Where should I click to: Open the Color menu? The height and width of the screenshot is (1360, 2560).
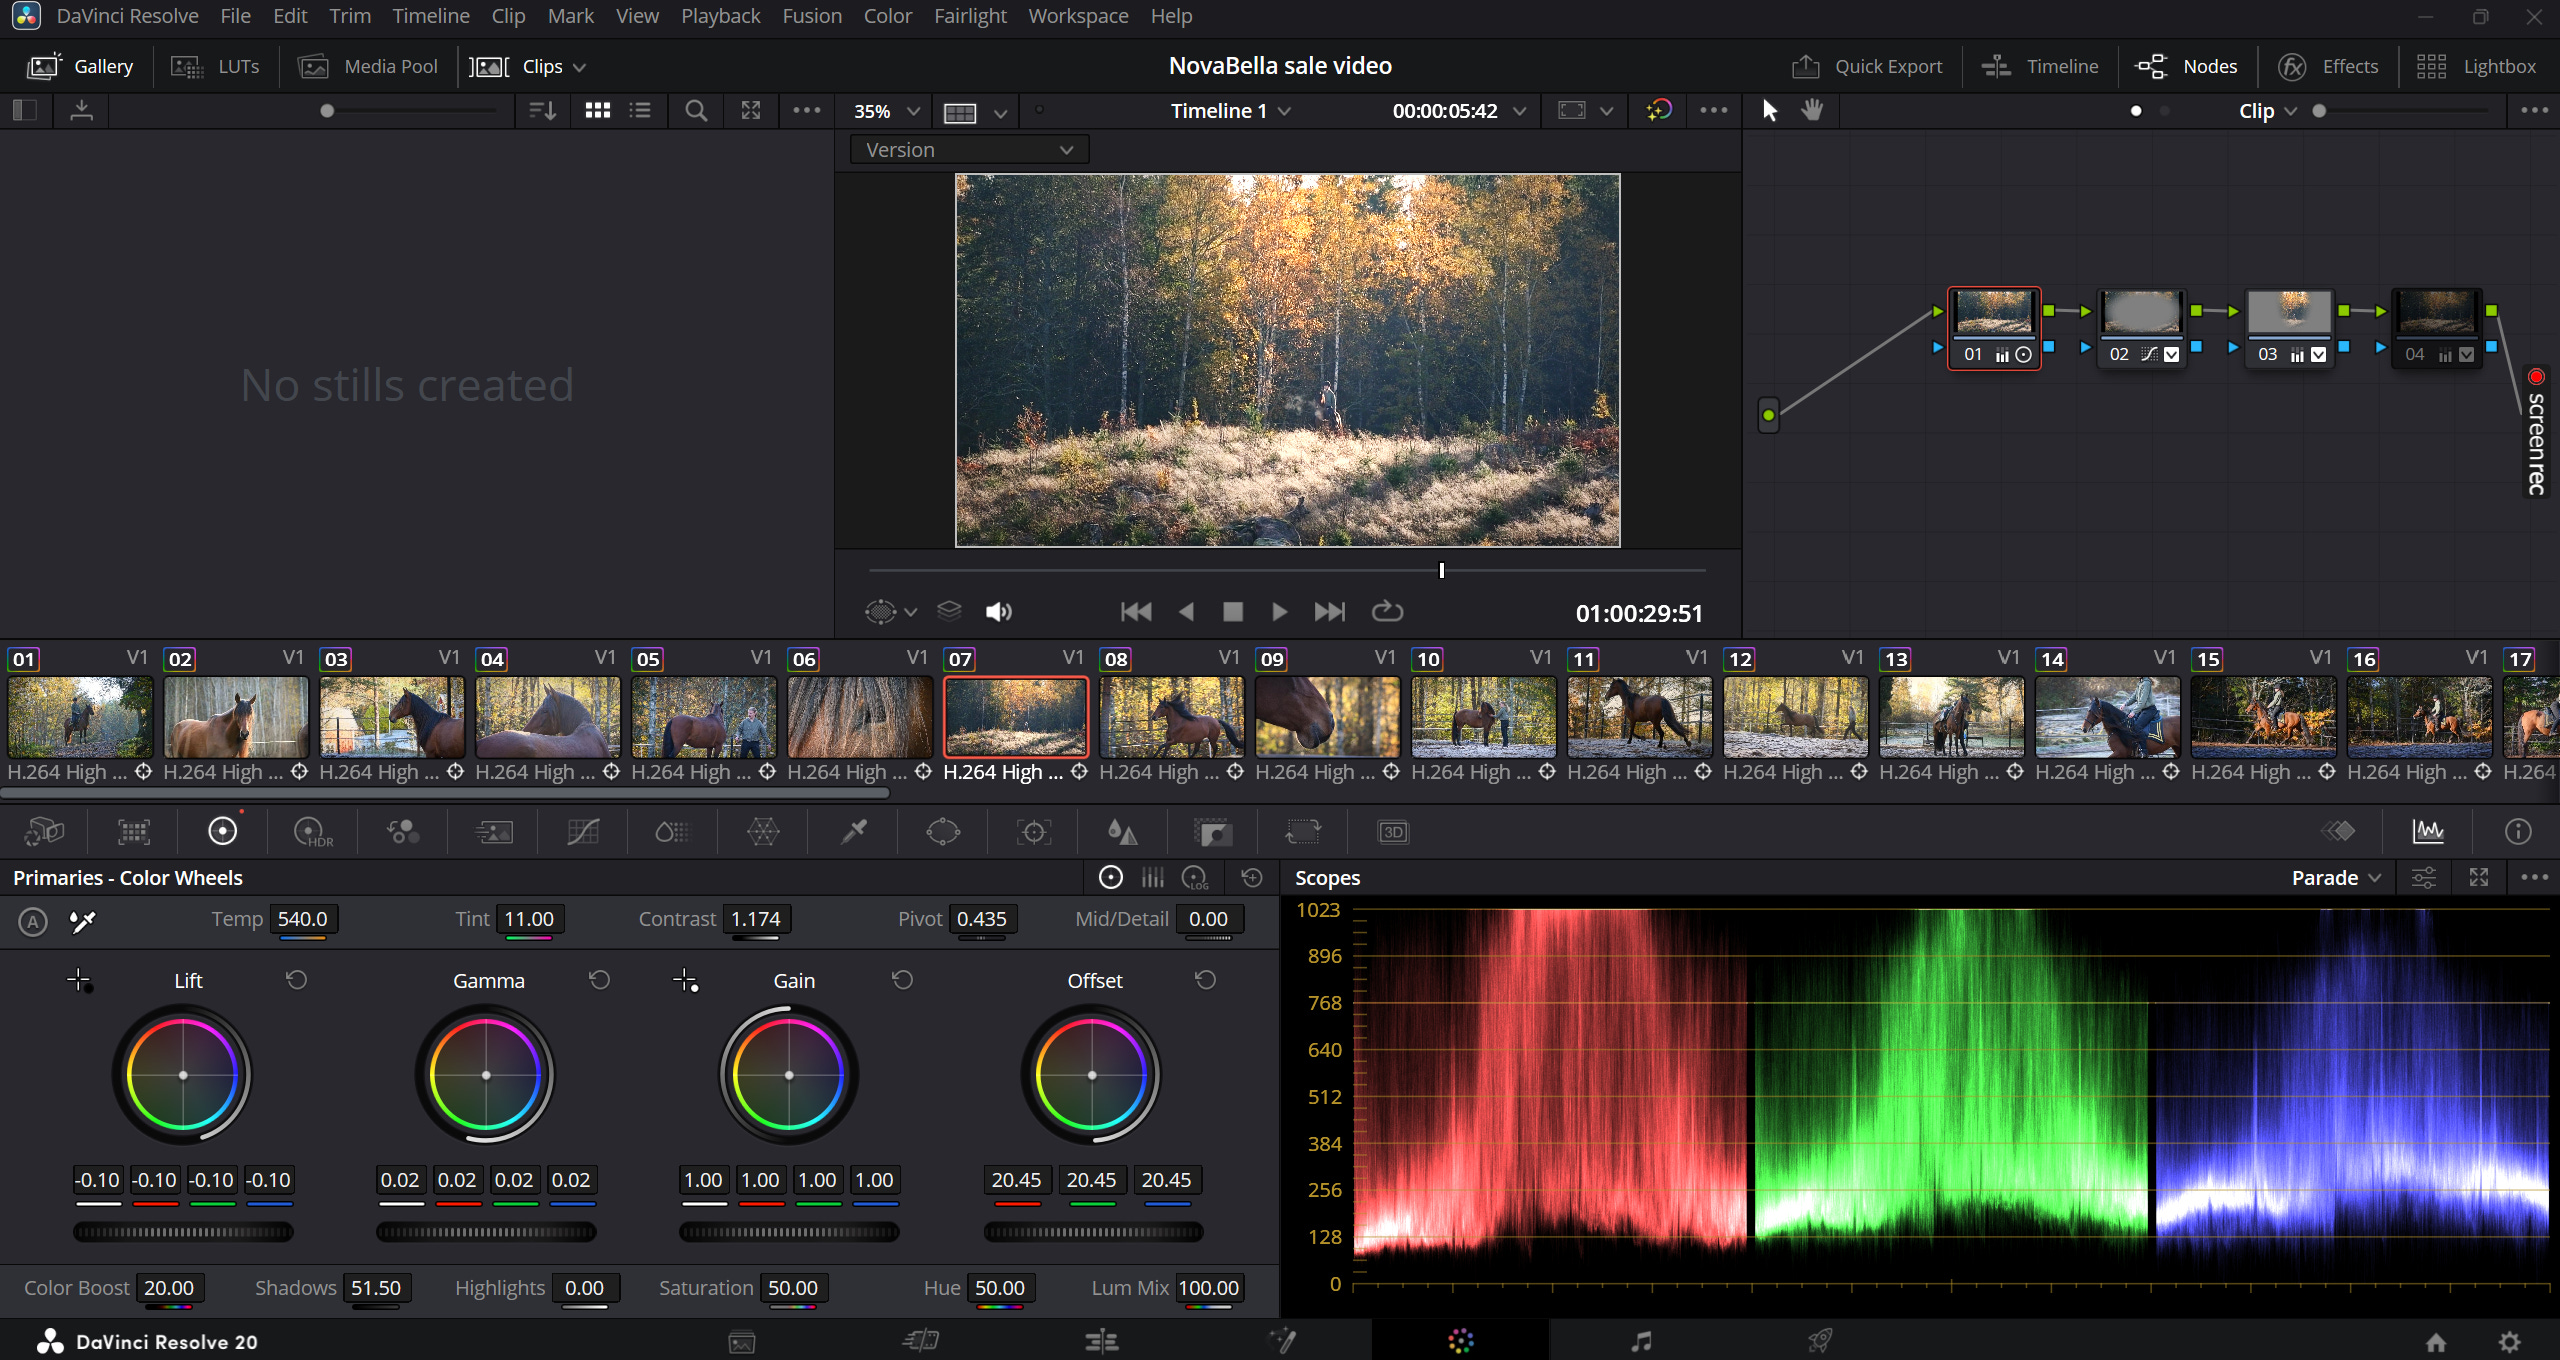point(888,16)
